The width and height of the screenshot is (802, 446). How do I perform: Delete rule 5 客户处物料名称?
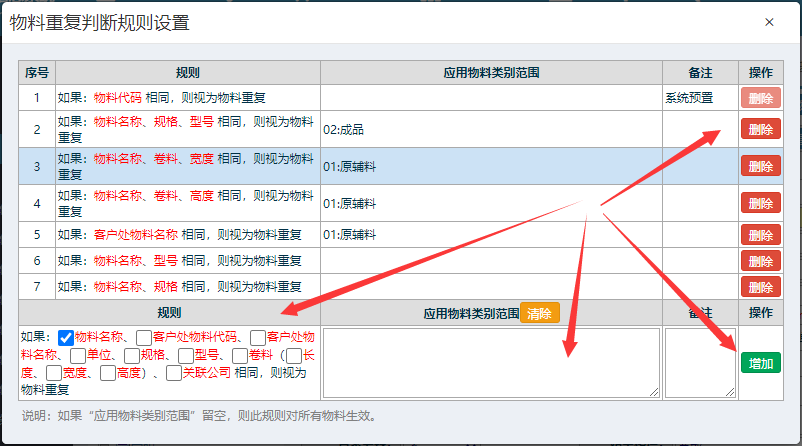tap(760, 235)
